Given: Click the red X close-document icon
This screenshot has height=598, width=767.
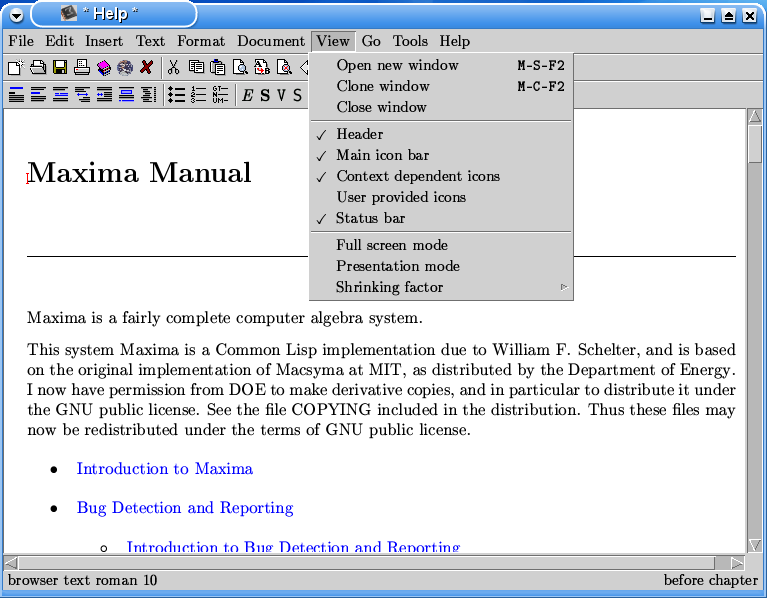Looking at the screenshot, I should point(146,67).
